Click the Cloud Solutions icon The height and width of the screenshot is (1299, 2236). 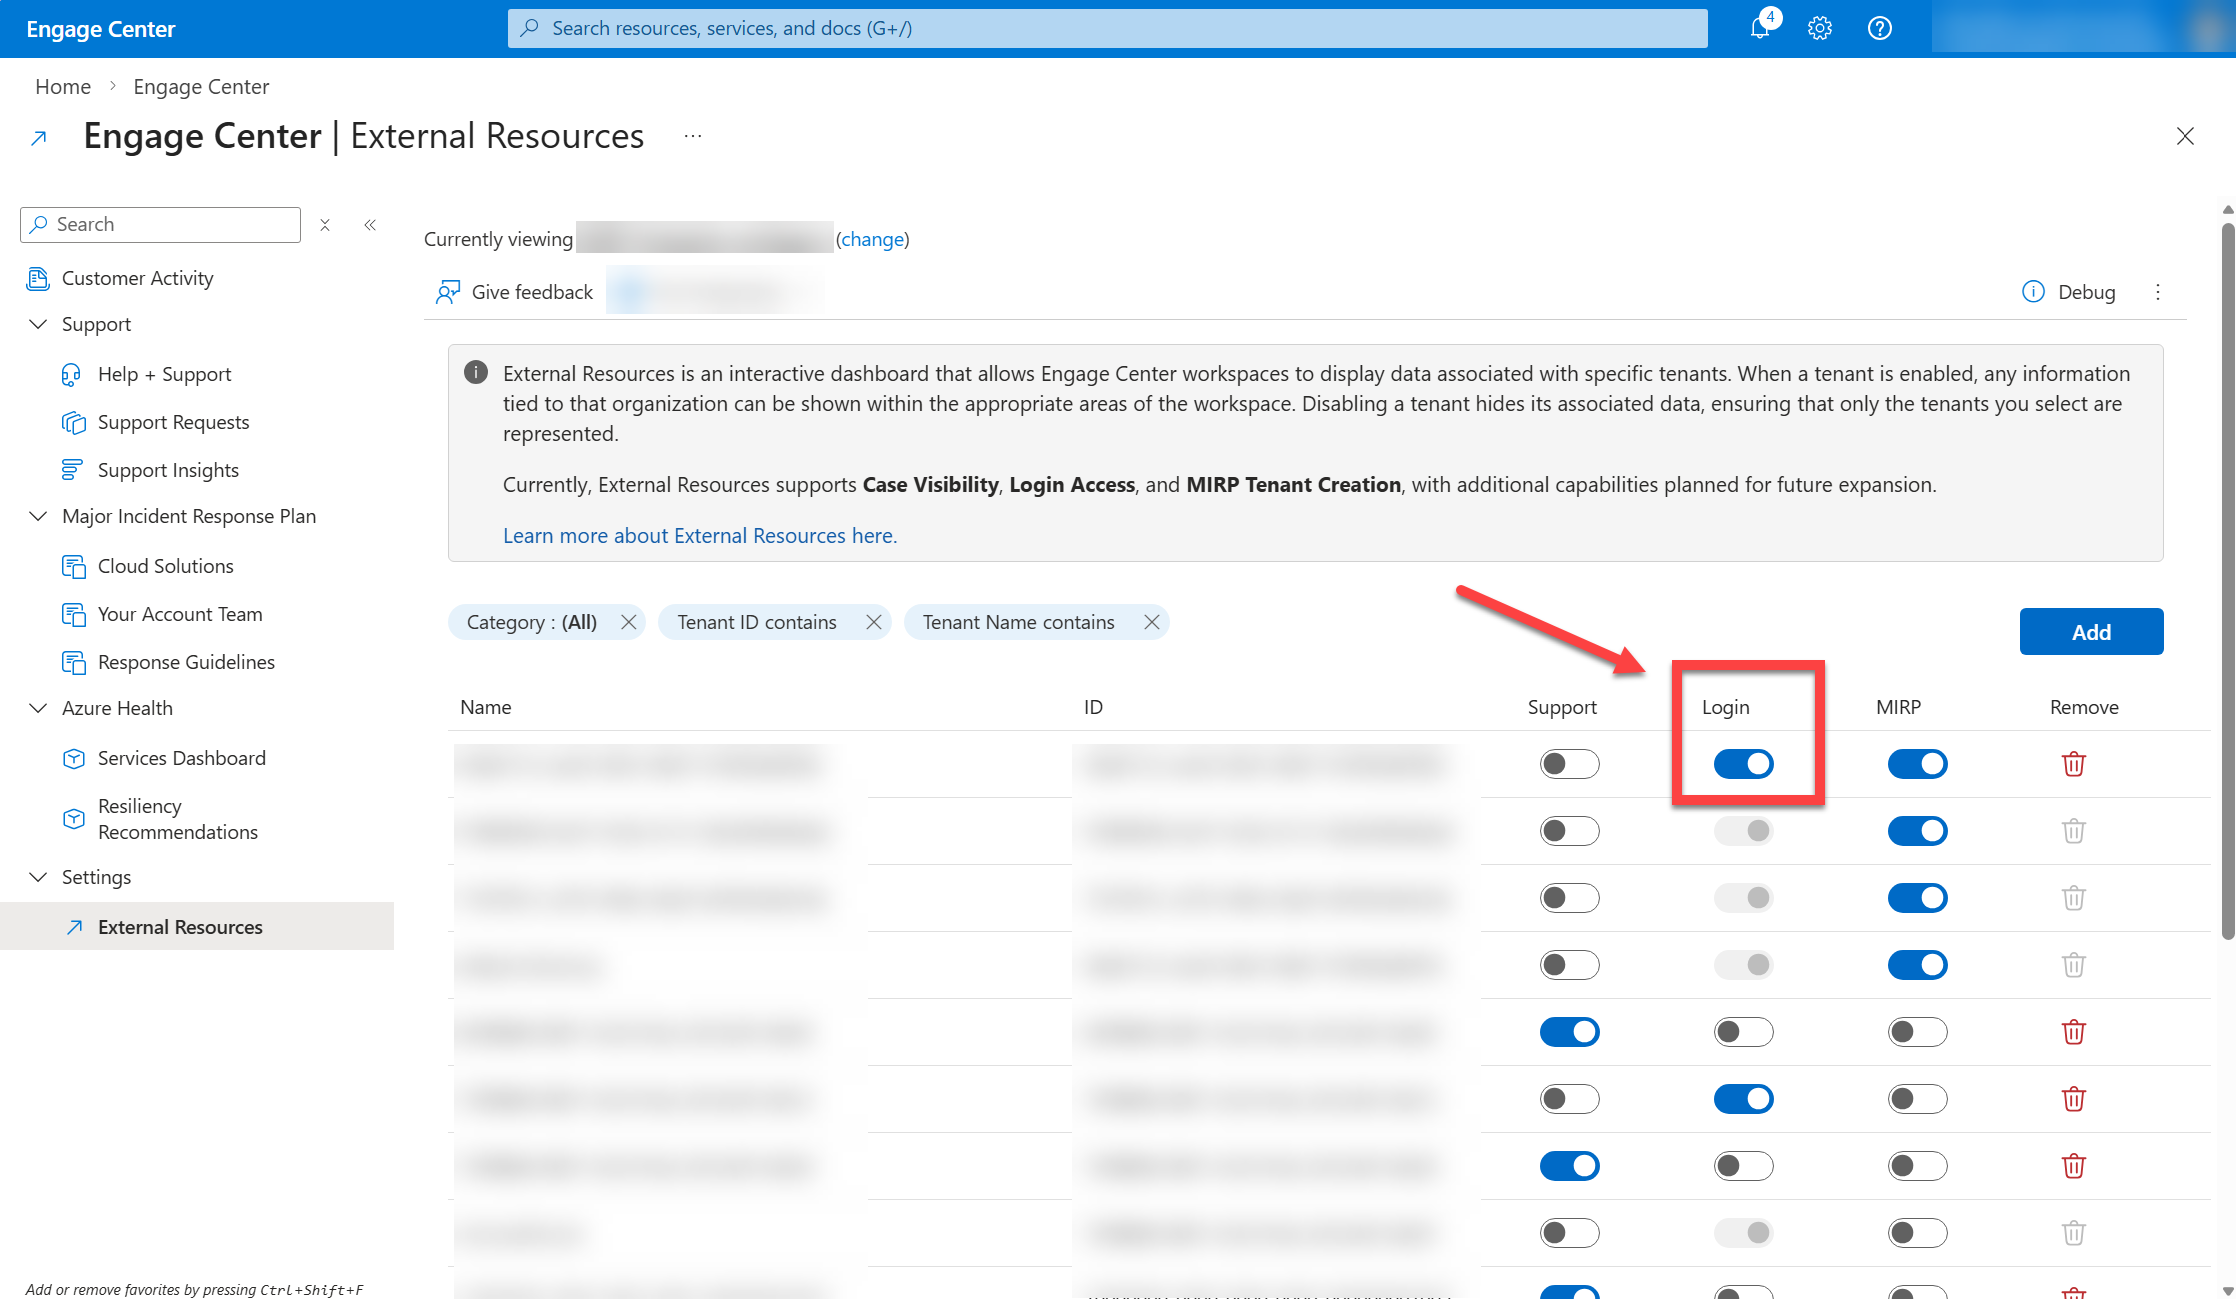click(x=73, y=566)
